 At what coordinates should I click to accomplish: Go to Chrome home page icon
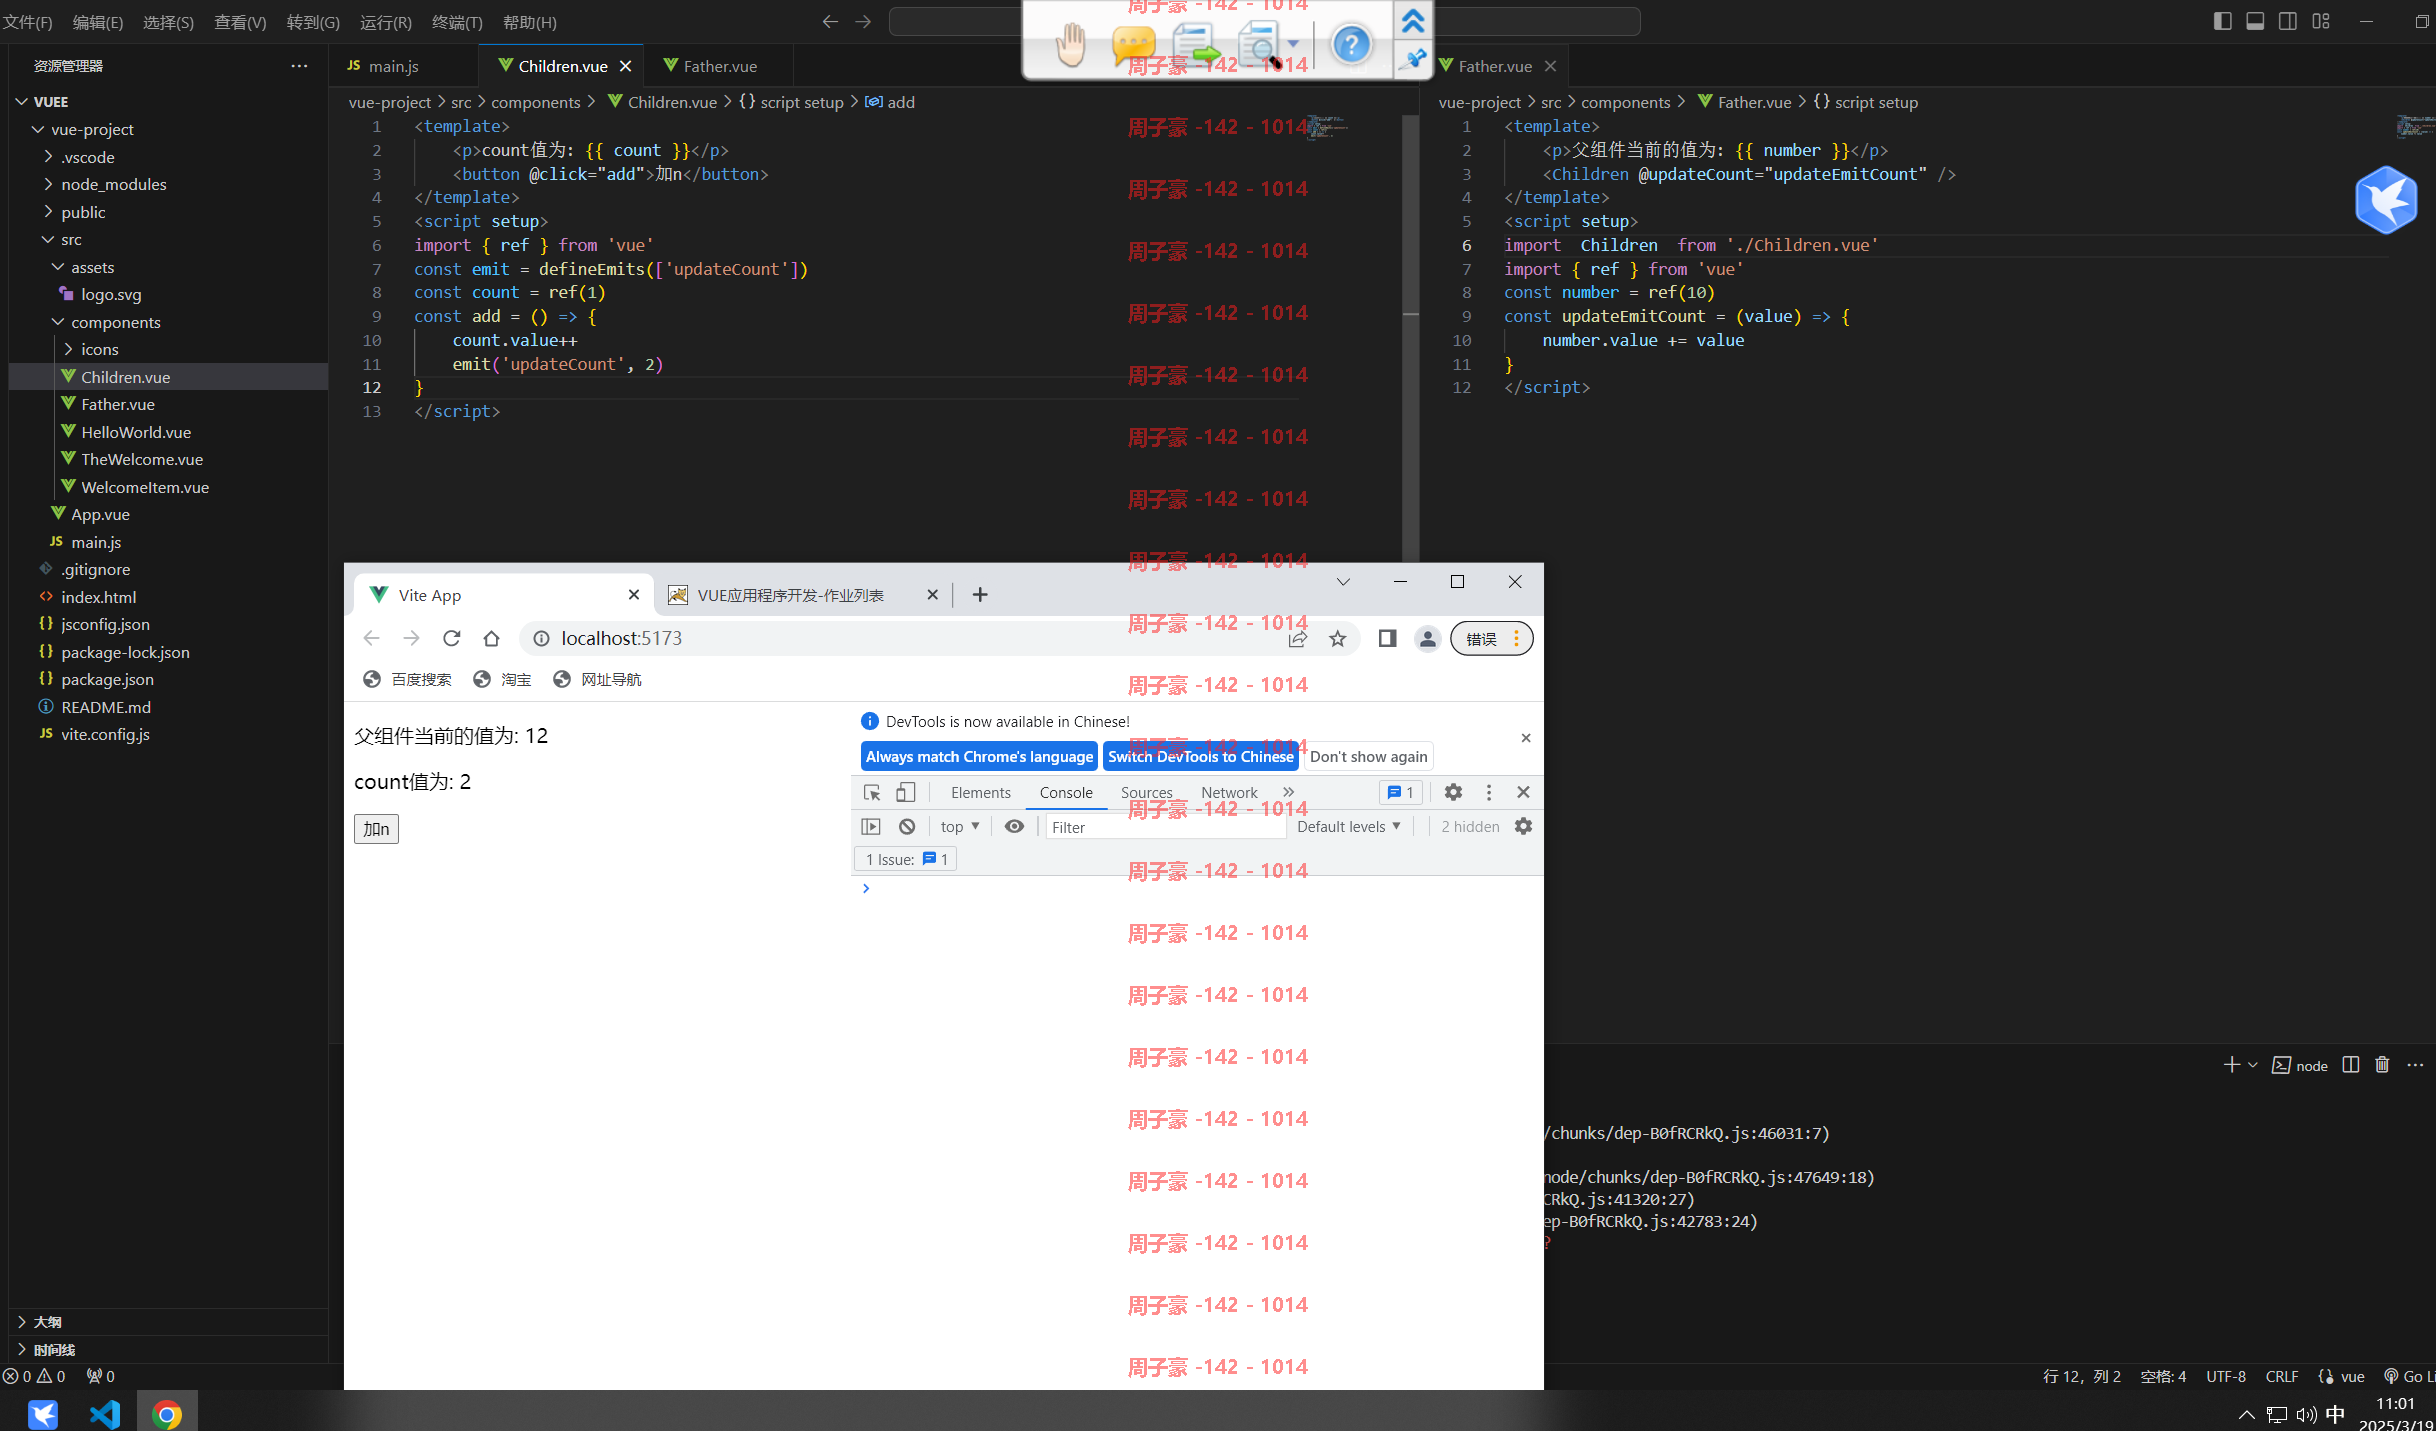(x=491, y=639)
